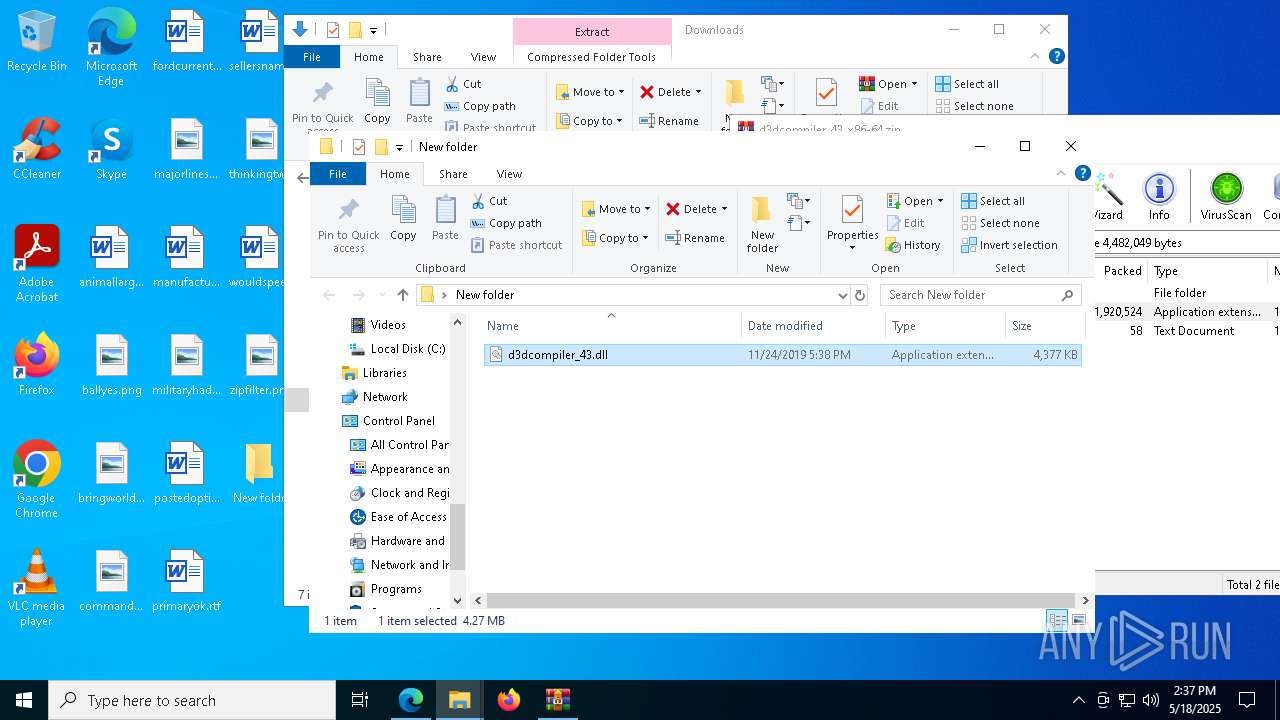The width and height of the screenshot is (1280, 720).
Task: Click navigation pane vertical scrollbar
Action: (x=458, y=535)
